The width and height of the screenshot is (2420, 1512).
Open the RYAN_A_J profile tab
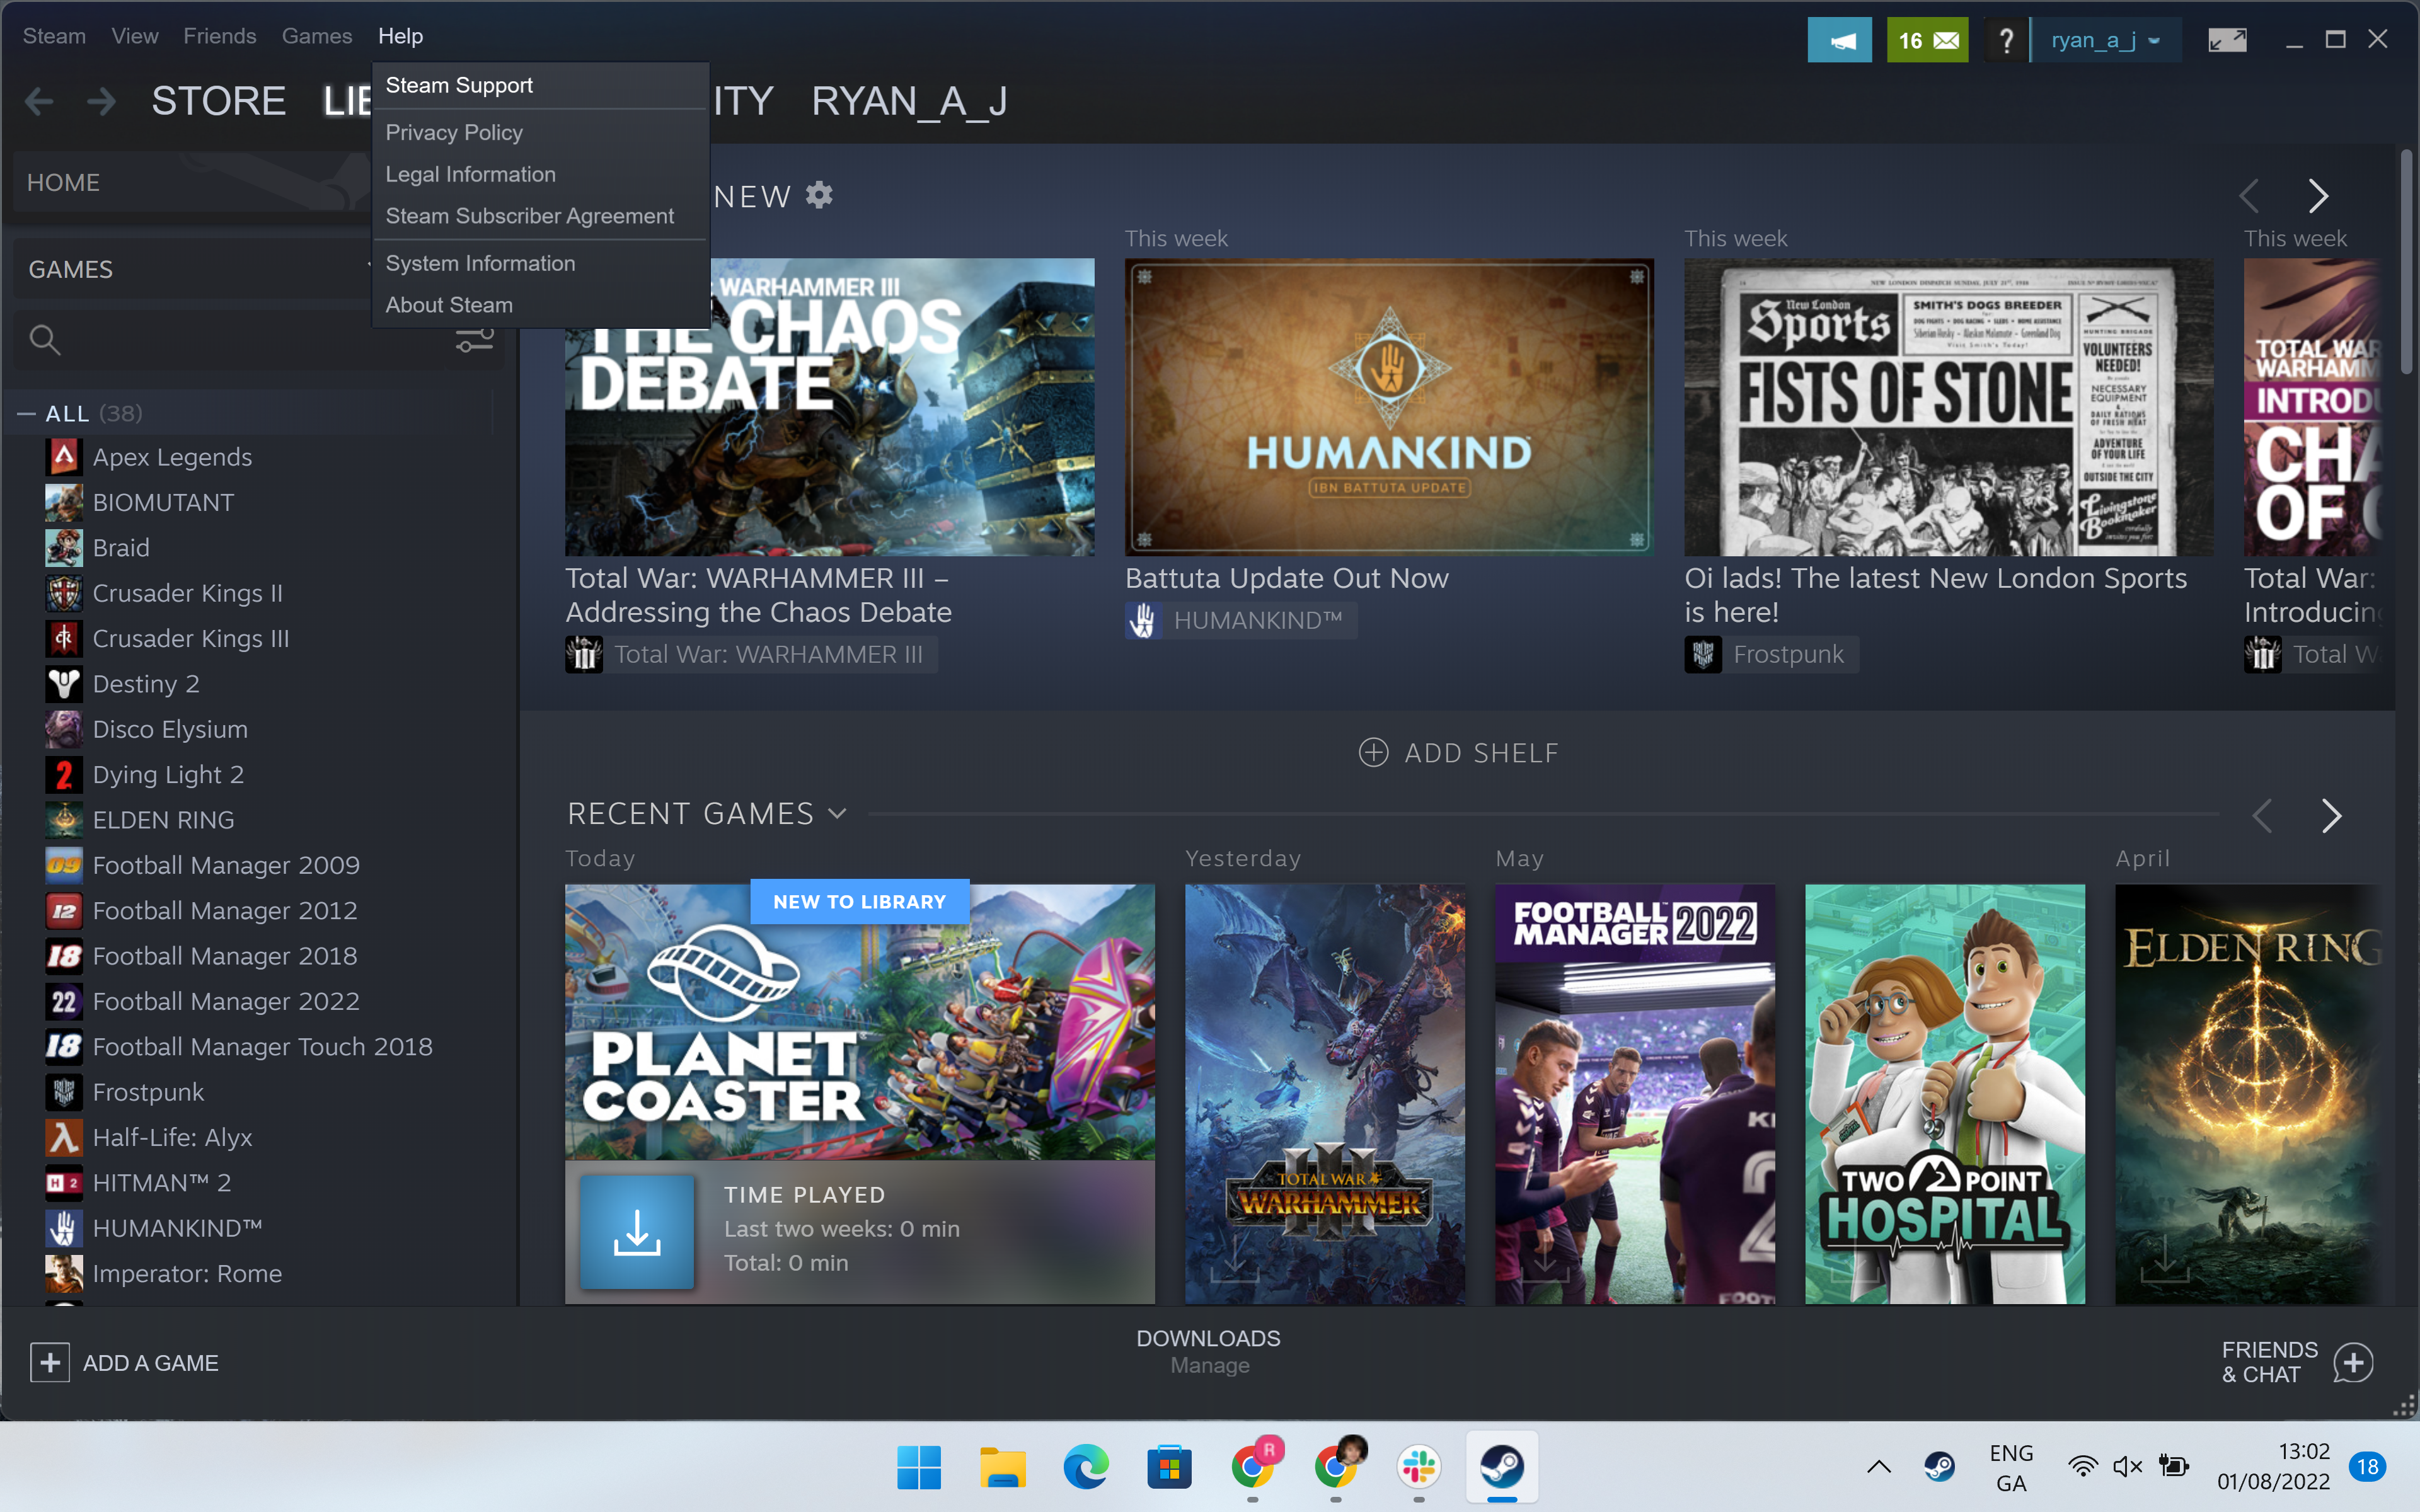909,101
